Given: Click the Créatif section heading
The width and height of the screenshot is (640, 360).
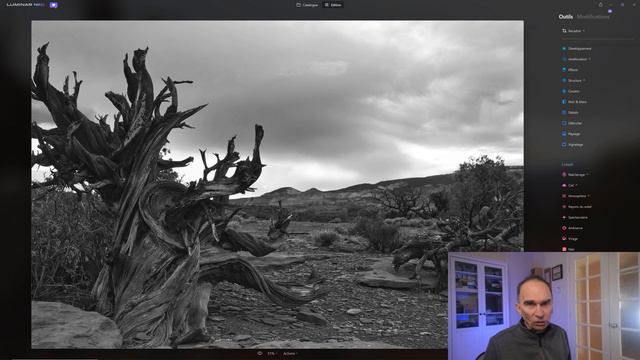Looking at the screenshot, I should (567, 164).
